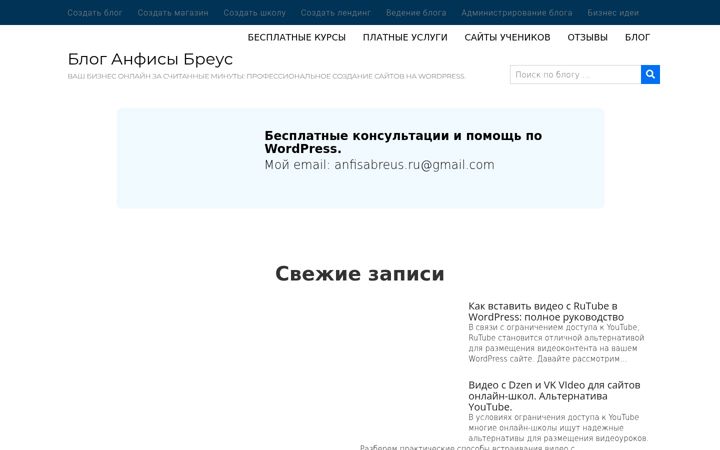Open 'Ведение блога' in top bar
The width and height of the screenshot is (720, 450).
pyautogui.click(x=416, y=13)
